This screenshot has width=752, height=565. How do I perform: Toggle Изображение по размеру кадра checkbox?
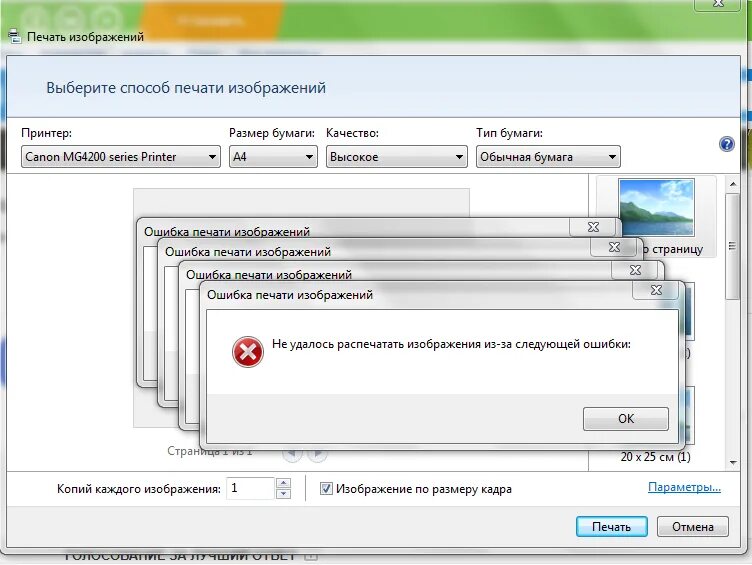(x=326, y=489)
